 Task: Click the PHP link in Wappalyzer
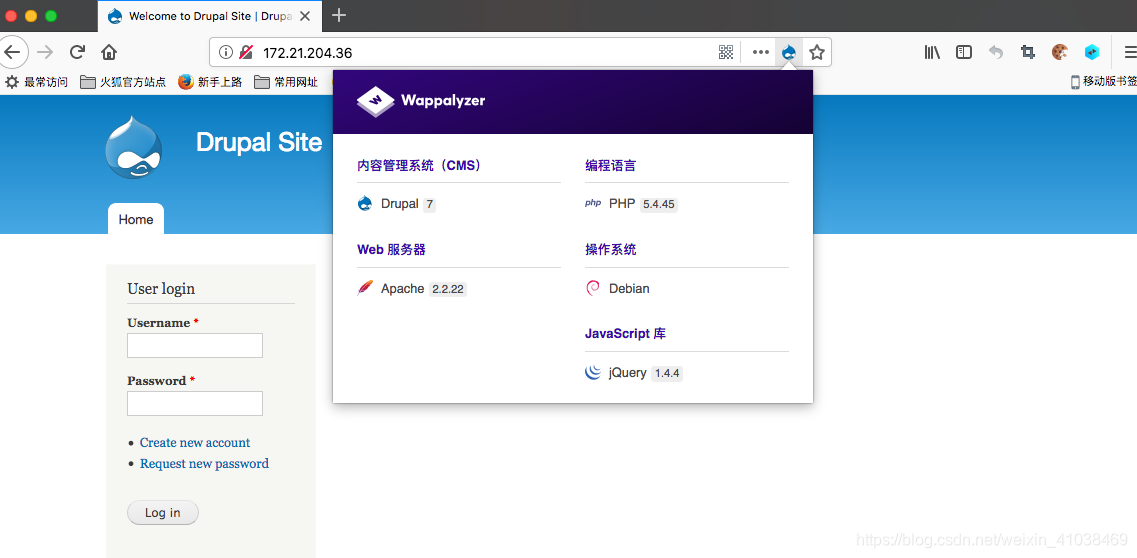tap(622, 204)
